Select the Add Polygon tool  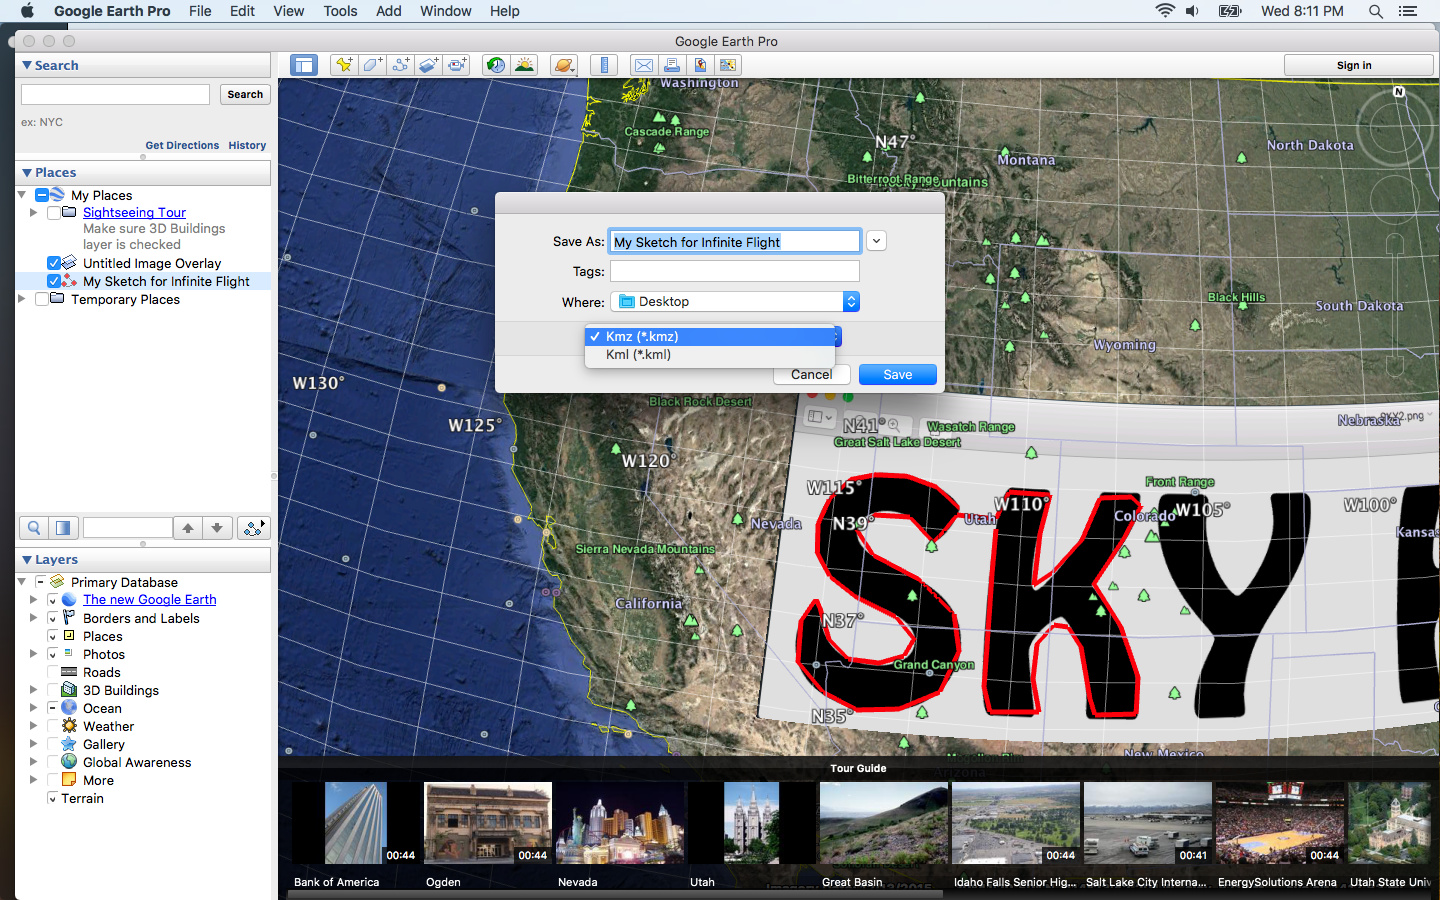click(372, 65)
